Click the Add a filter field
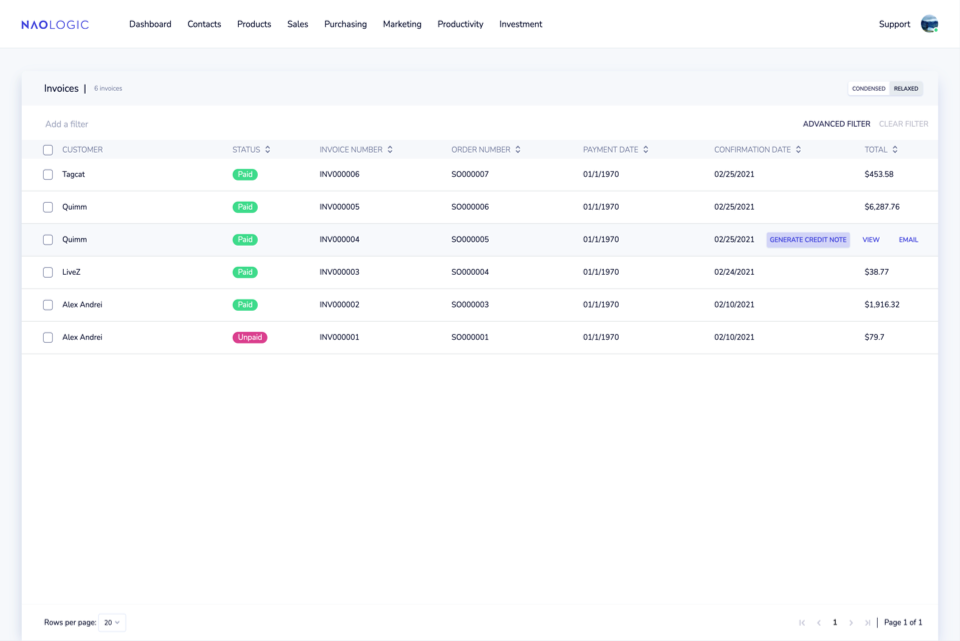960x641 pixels. (x=67, y=124)
